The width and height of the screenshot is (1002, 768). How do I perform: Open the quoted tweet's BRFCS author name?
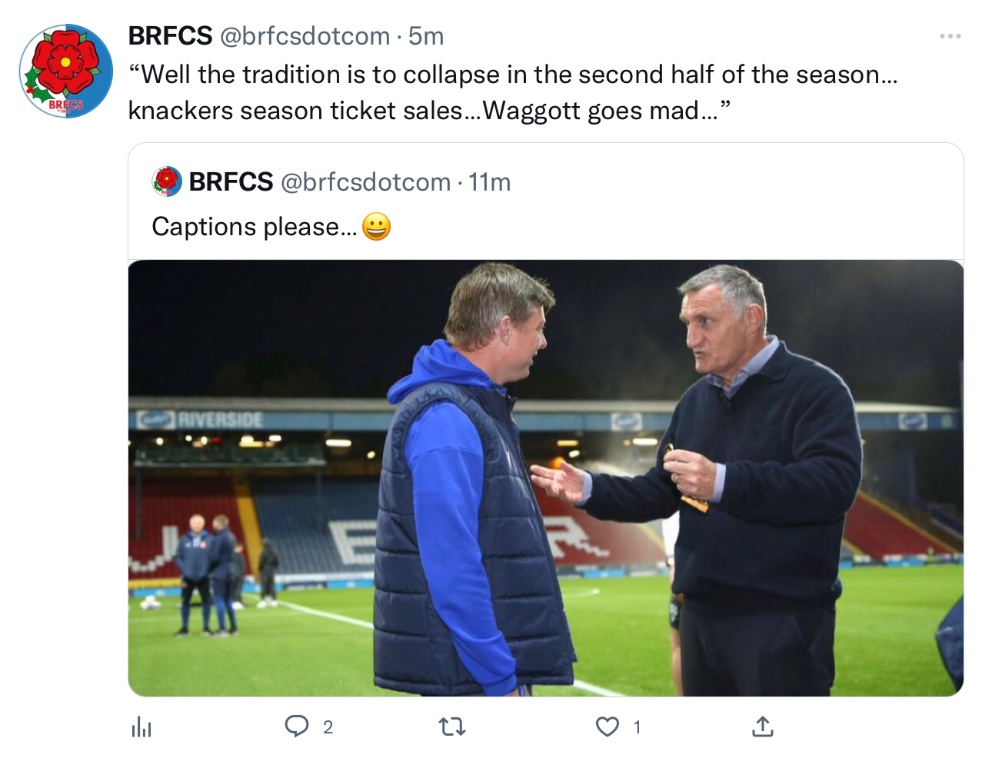pyautogui.click(x=230, y=182)
